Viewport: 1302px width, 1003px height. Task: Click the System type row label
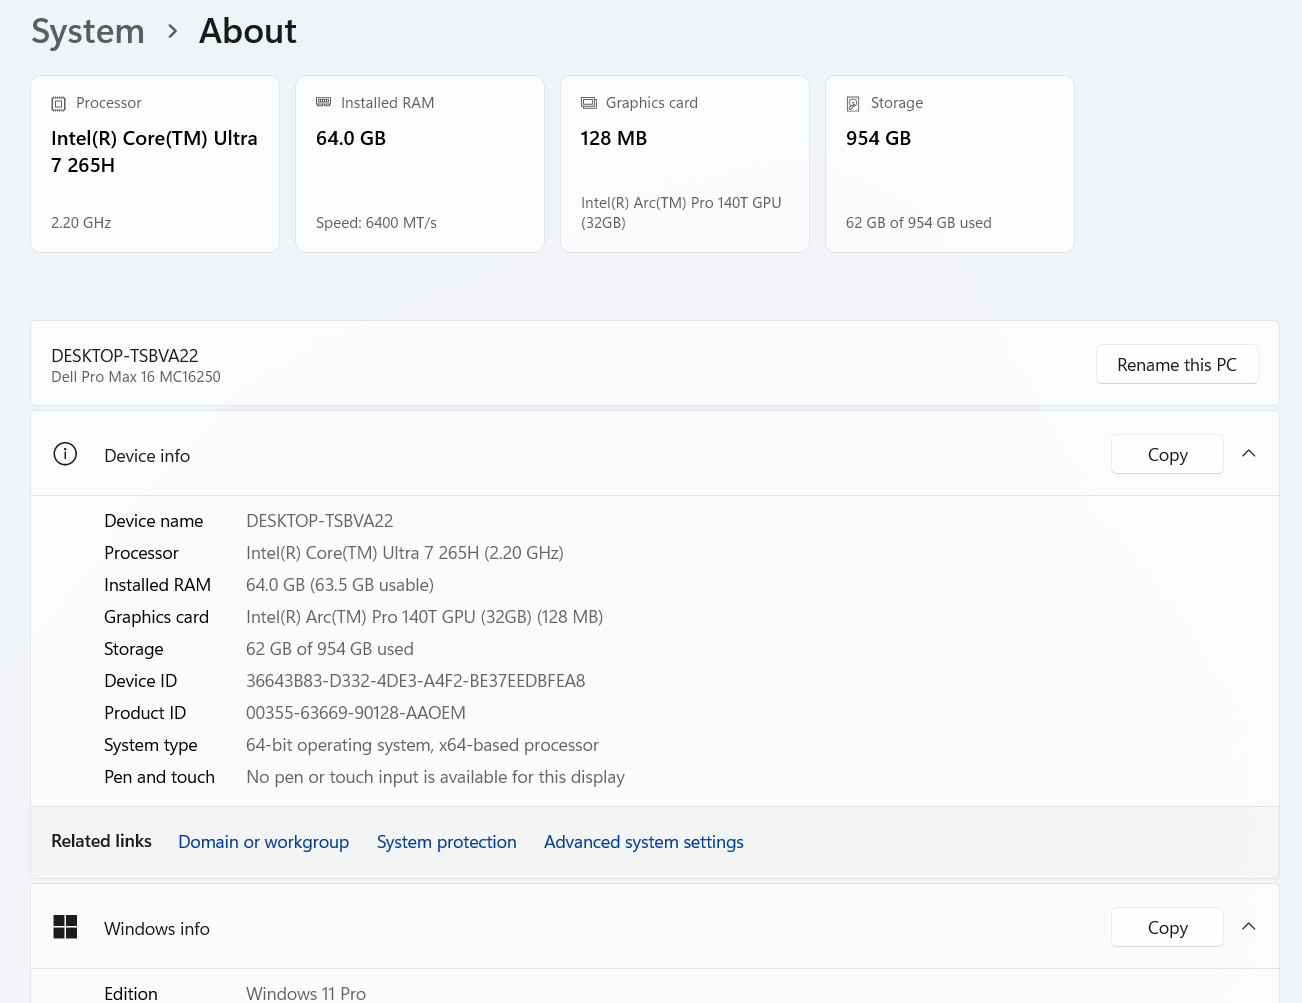coord(151,745)
